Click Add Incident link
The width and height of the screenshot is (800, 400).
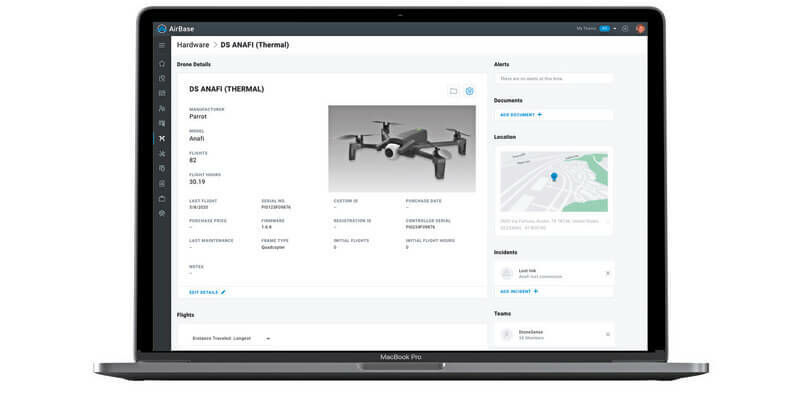(x=515, y=291)
